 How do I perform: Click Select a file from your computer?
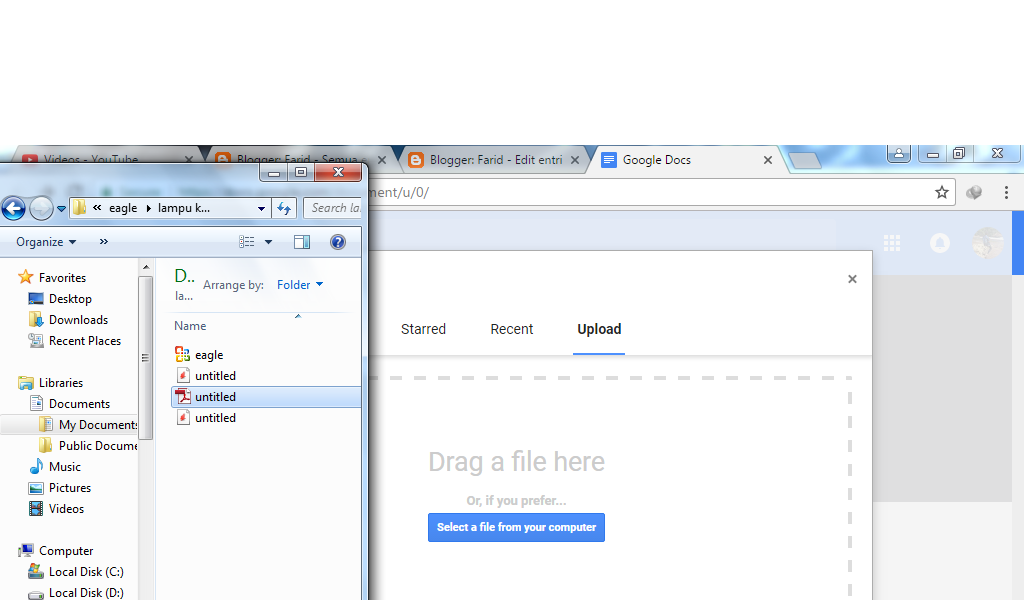[517, 527]
